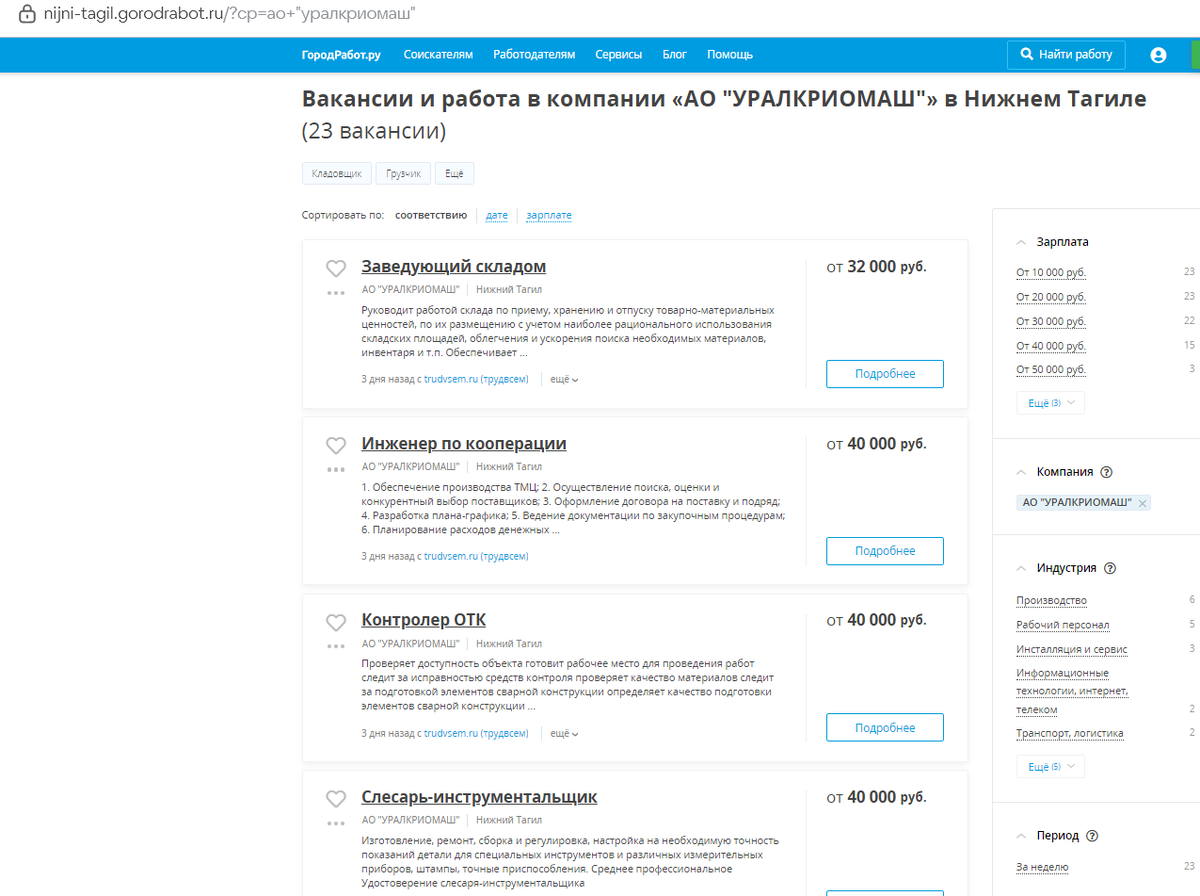Open the Соискателям menu
Screen dimensions: 1200x896
438,55
